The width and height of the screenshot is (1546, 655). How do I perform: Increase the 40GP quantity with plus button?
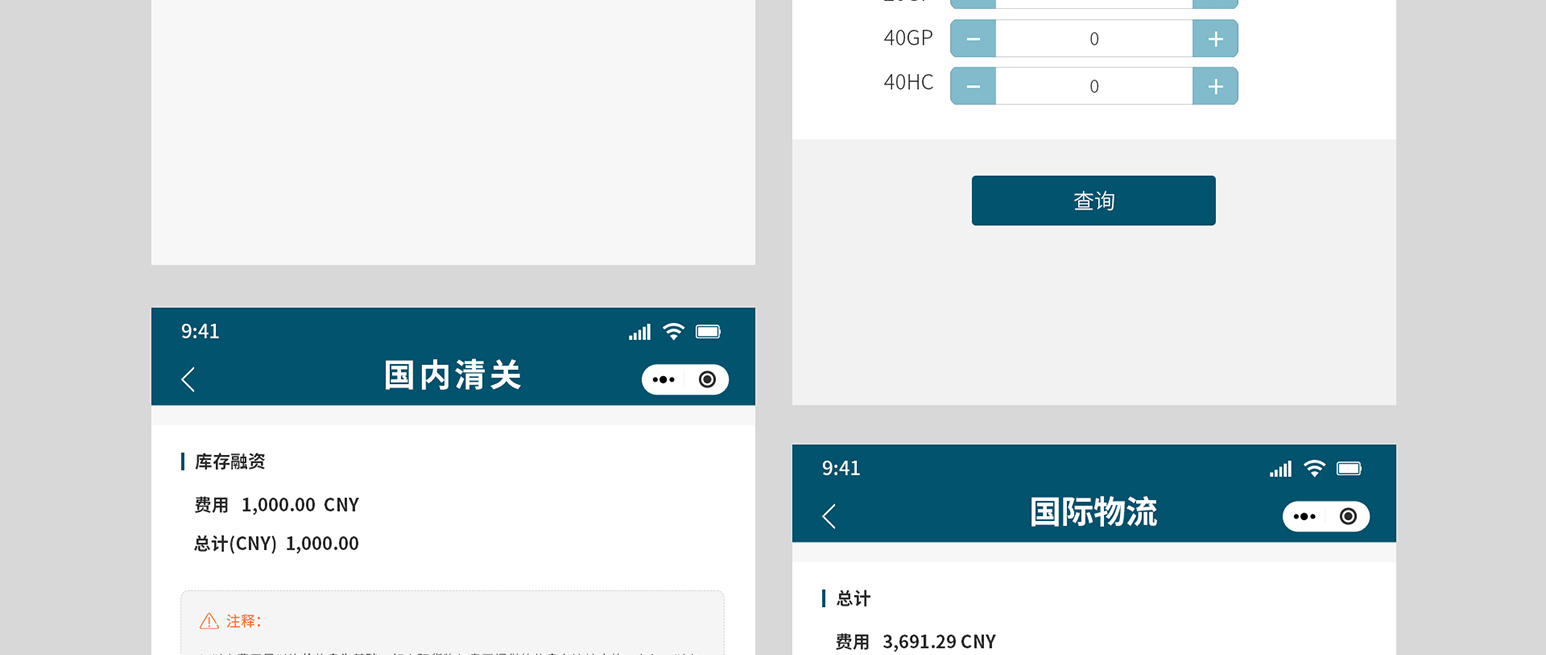click(1215, 39)
